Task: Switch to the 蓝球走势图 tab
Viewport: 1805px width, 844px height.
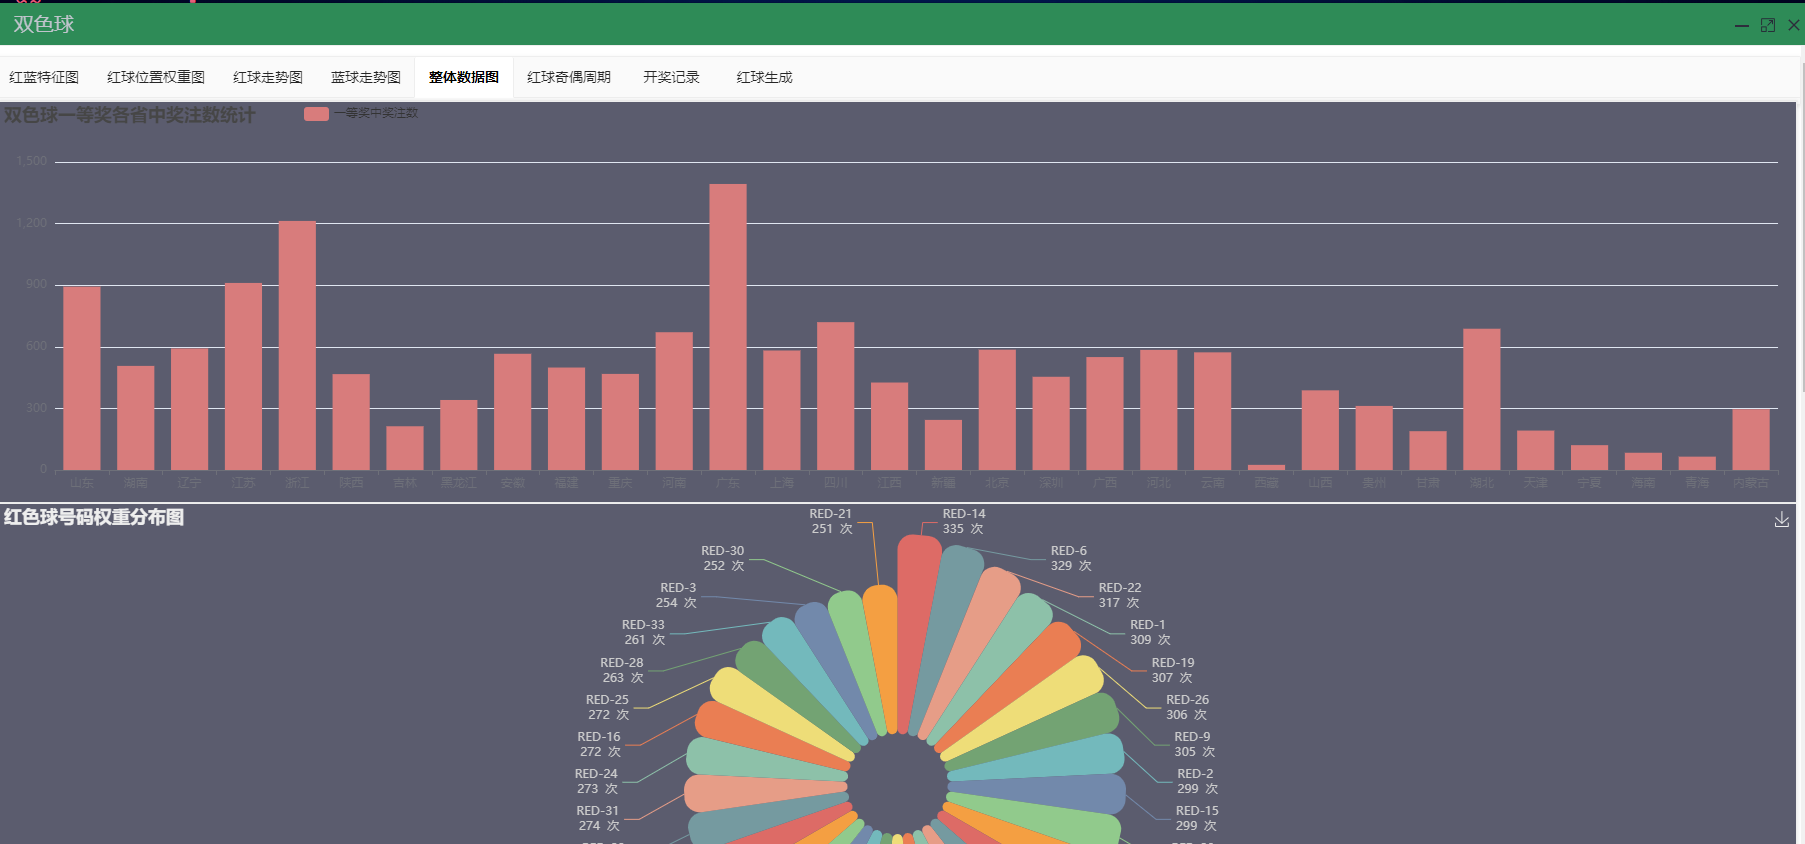Action: pos(366,77)
